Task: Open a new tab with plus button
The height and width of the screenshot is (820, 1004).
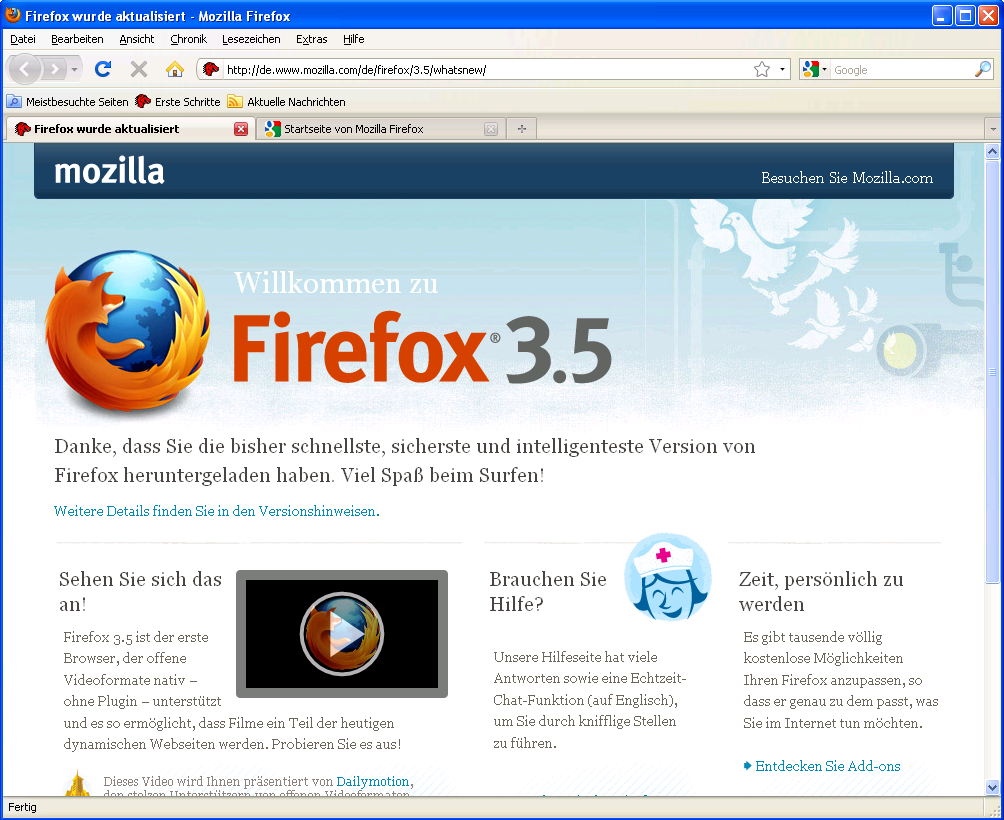Action: coord(522,129)
